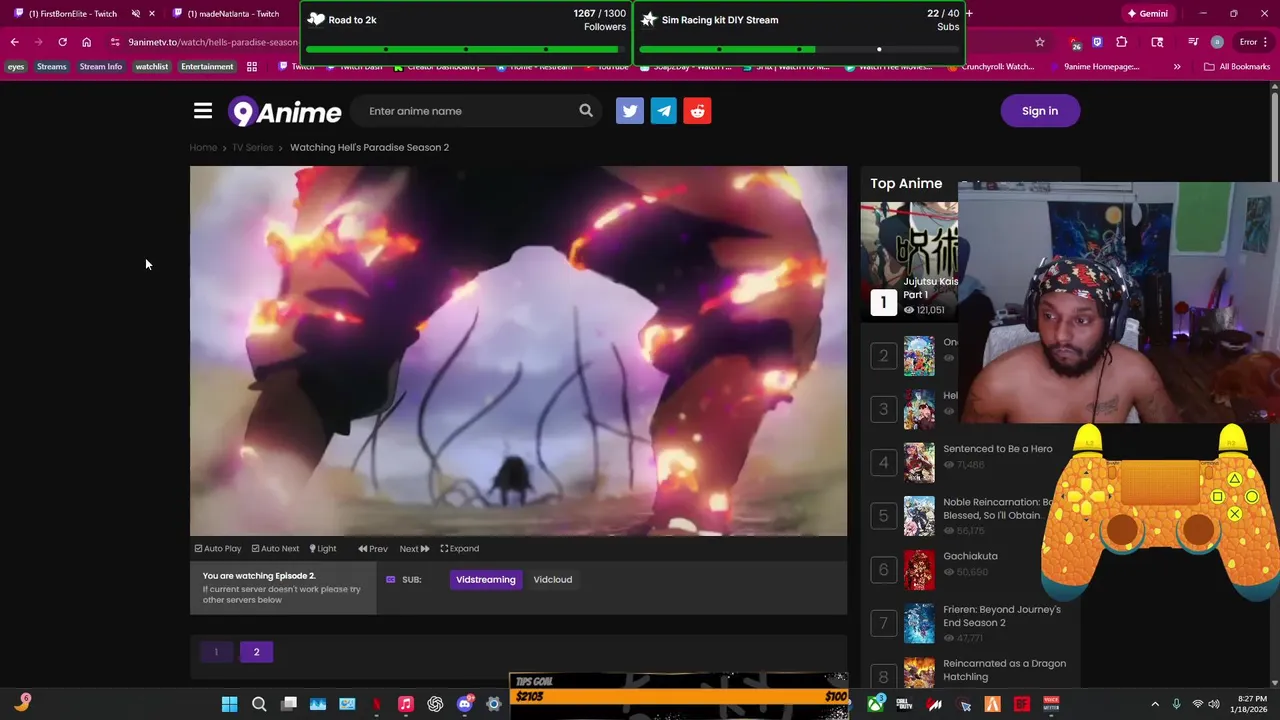1280x720 pixels.
Task: Show hidden system tray icons
Action: (1155, 704)
